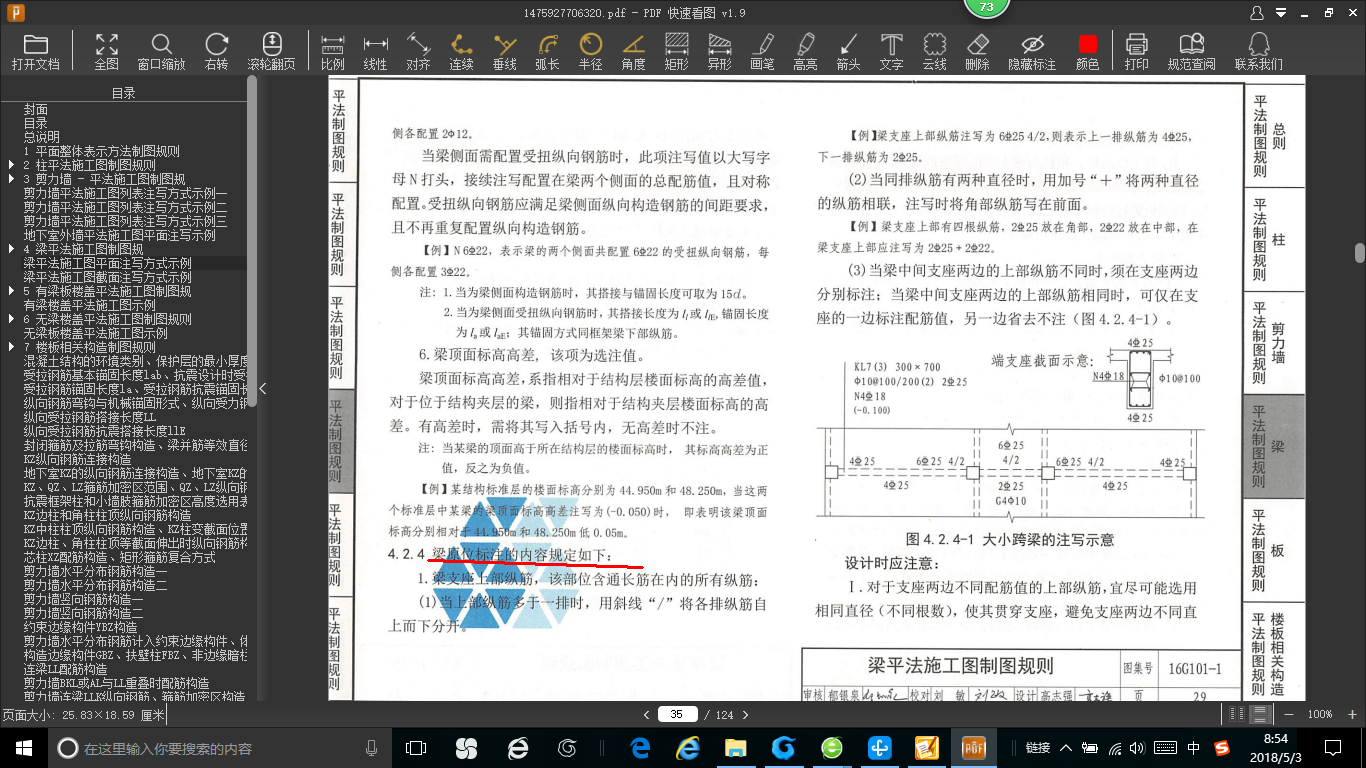Click the 100% zoom level
Viewport: 1366px width, 768px height.
click(x=1319, y=714)
